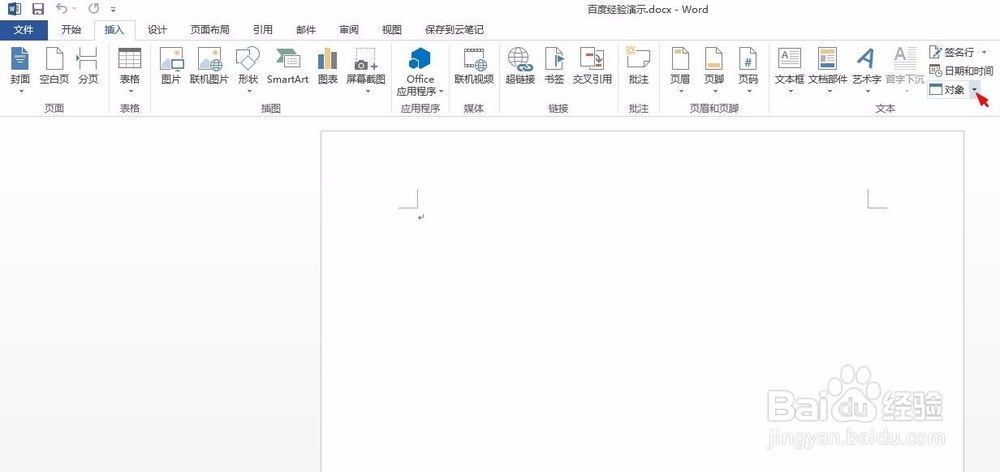The image size is (1000, 472).
Task: Insert 日期和时间 date and time
Action: click(x=961, y=71)
